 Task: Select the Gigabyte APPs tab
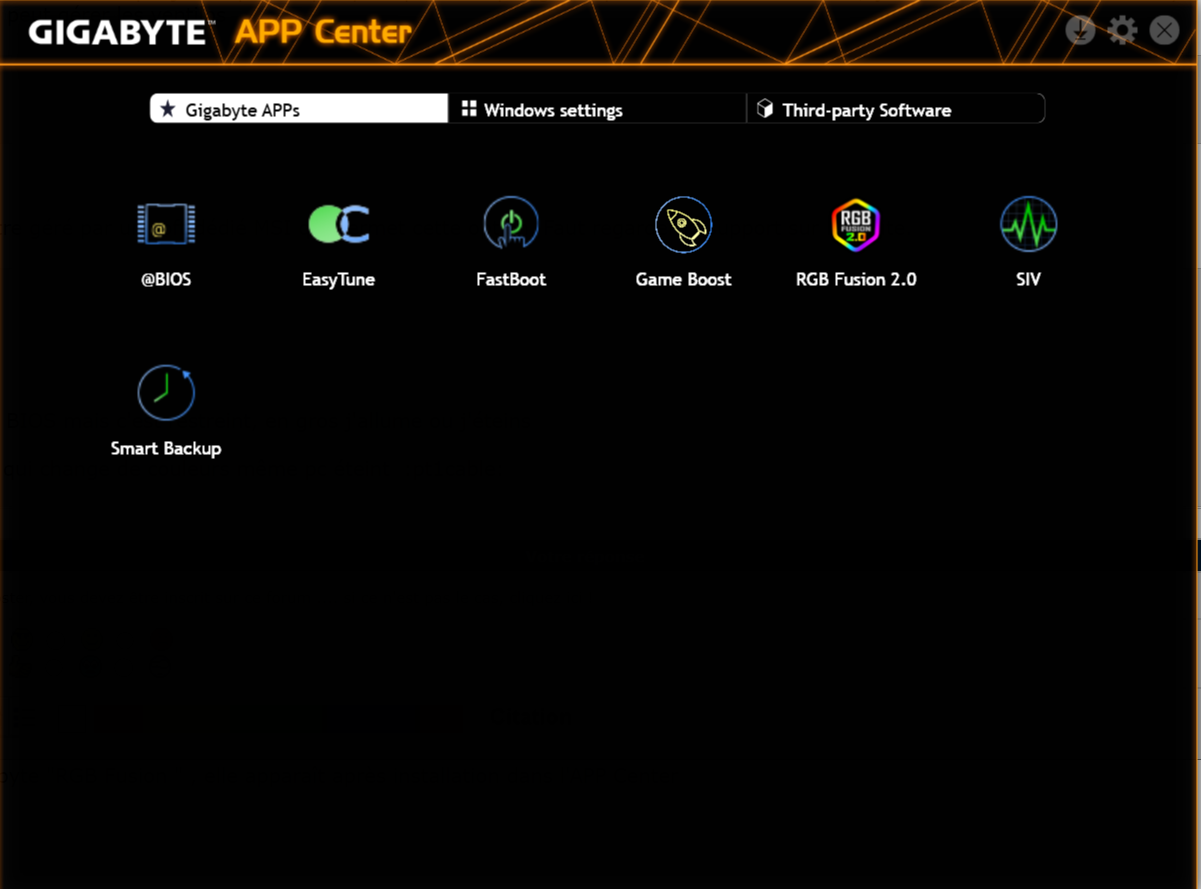coord(299,109)
